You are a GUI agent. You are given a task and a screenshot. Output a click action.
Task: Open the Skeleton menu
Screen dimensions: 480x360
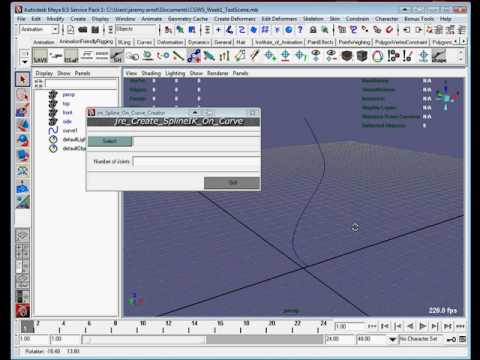(313, 19)
